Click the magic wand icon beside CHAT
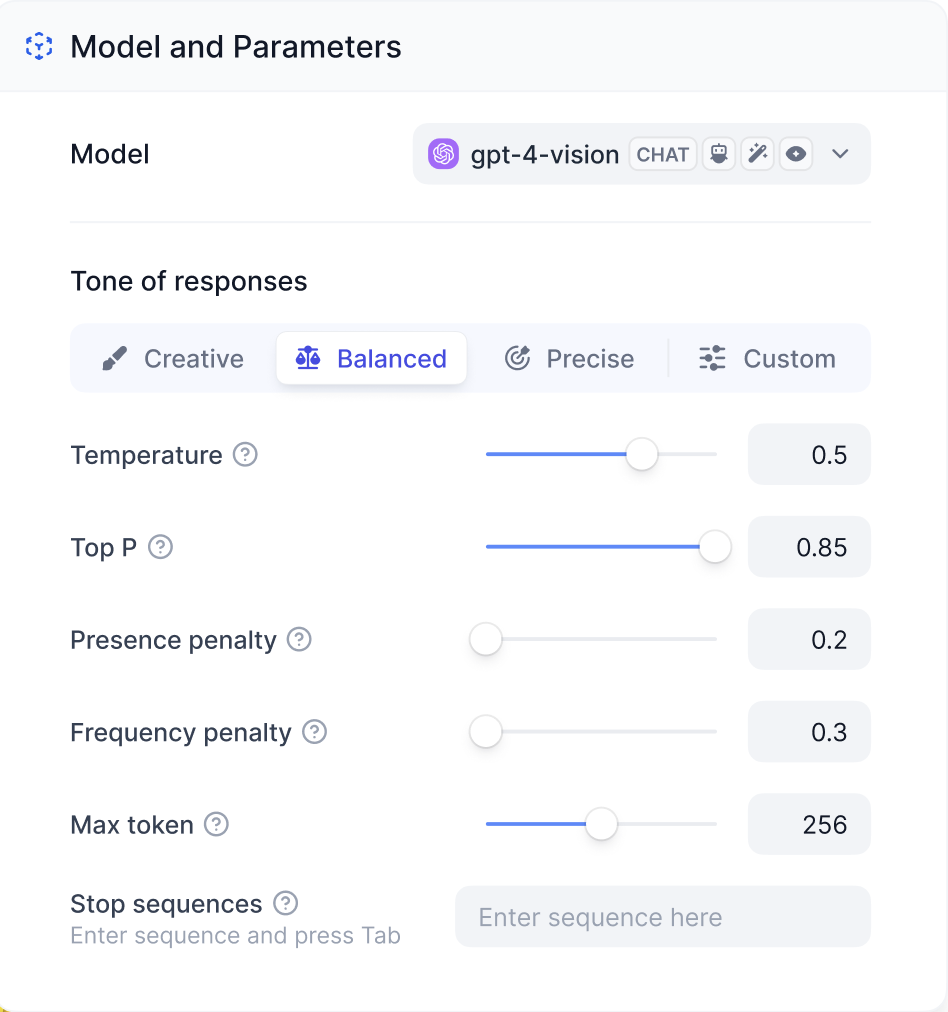Screen dimensions: 948x1012 pyautogui.click(x=757, y=154)
